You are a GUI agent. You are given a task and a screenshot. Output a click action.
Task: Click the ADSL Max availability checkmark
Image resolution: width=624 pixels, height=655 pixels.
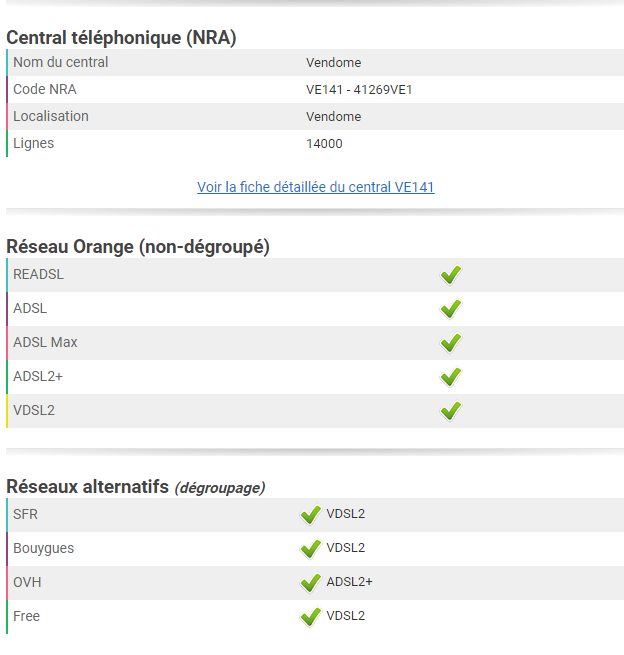(x=451, y=343)
